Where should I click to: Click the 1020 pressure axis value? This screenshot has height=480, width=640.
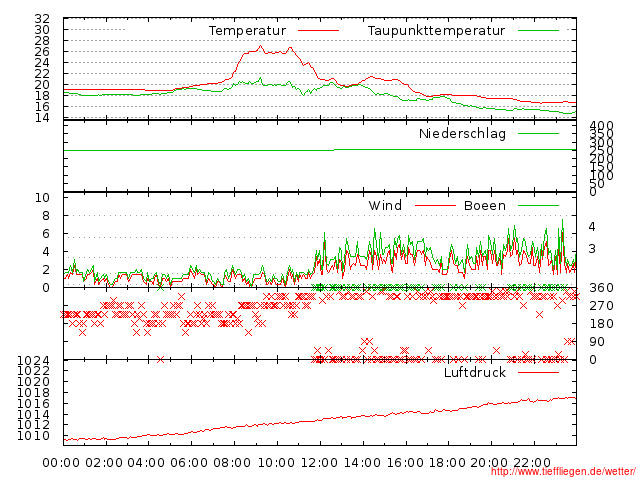33,381
